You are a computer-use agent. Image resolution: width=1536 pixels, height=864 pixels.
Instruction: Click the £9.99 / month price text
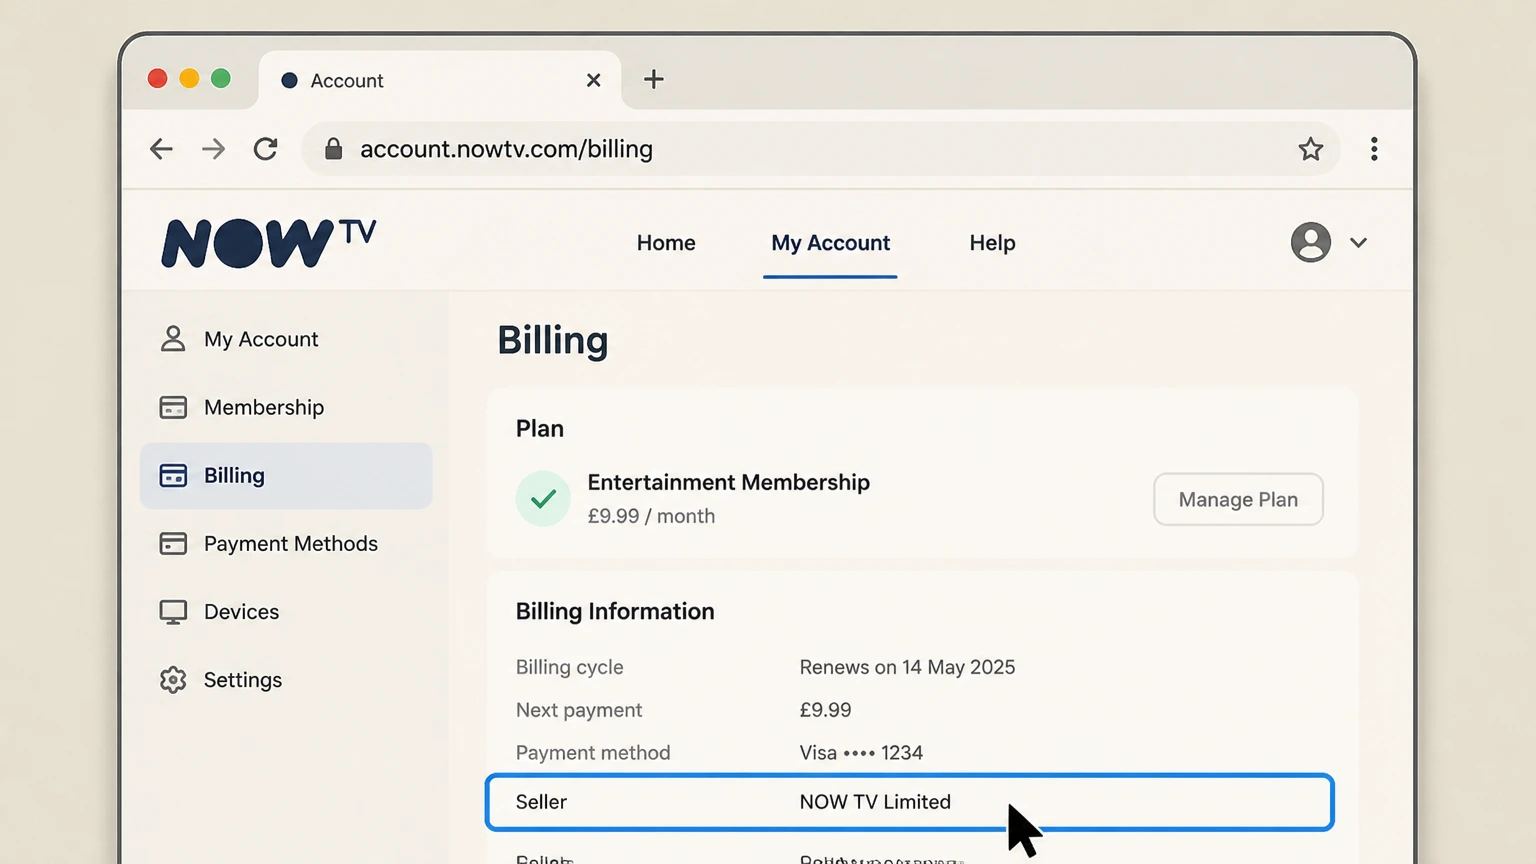[651, 516]
